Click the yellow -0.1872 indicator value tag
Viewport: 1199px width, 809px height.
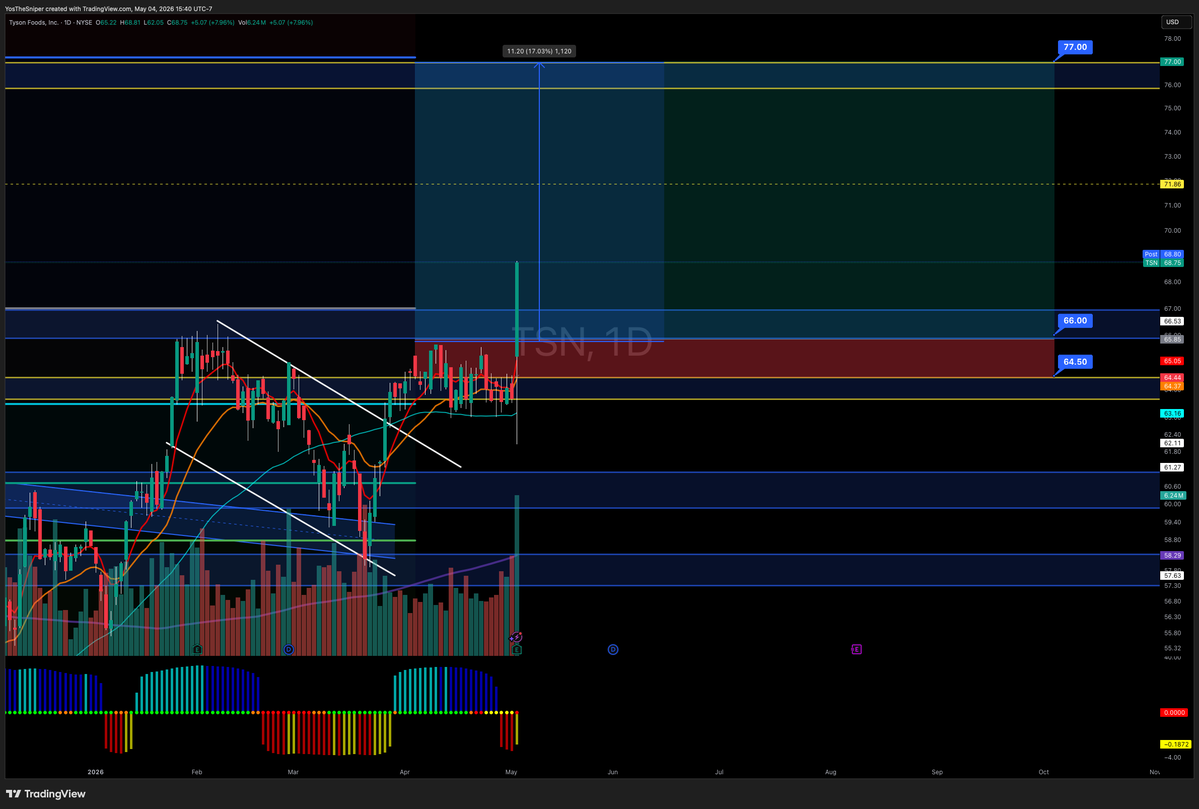[x=1175, y=744]
